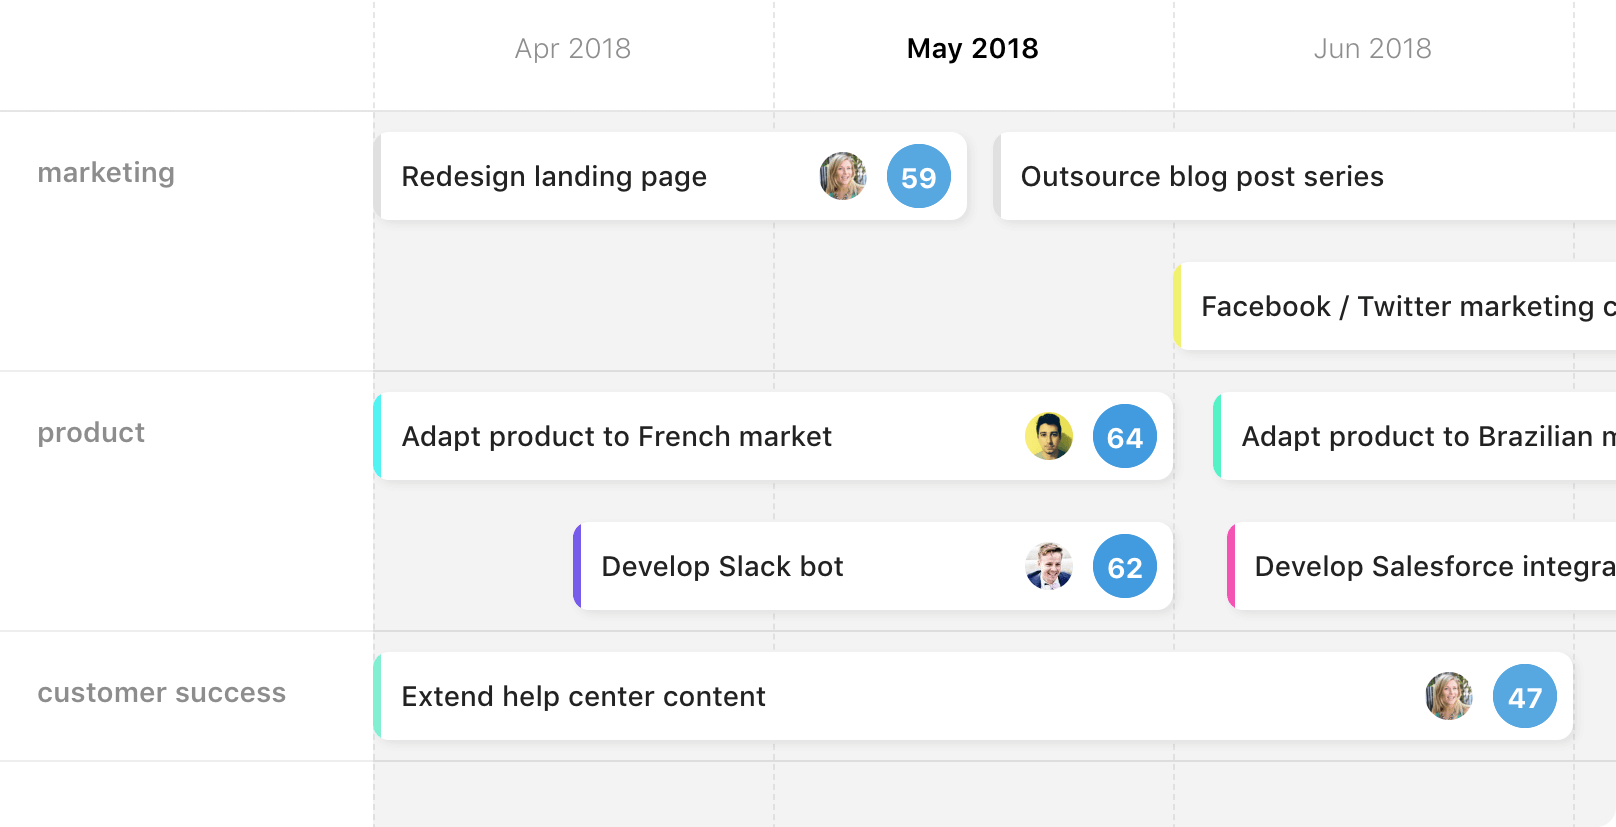Click avatar on Redesign landing page card

pos(843,176)
